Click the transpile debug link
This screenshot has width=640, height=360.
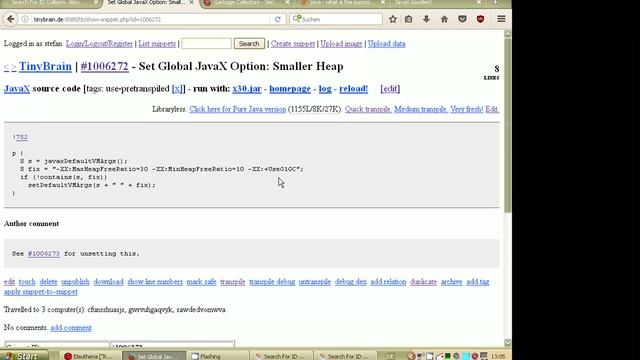pos(272,282)
